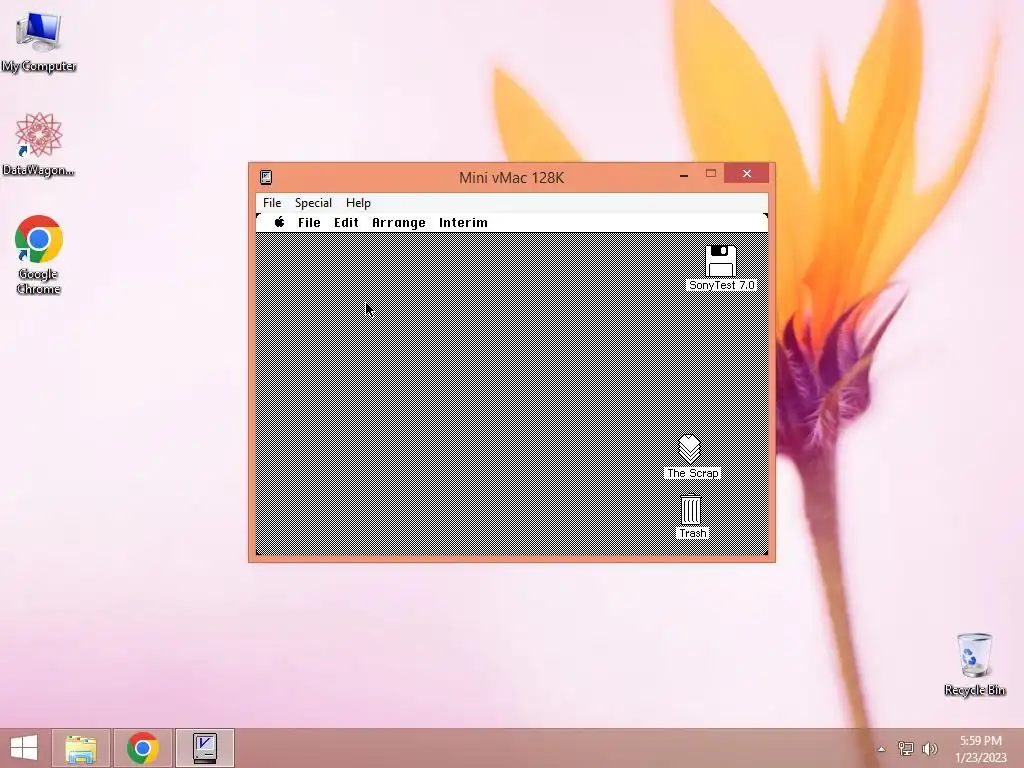This screenshot has width=1024, height=768.
Task: Maximize the Mini vMac window
Action: coord(711,174)
